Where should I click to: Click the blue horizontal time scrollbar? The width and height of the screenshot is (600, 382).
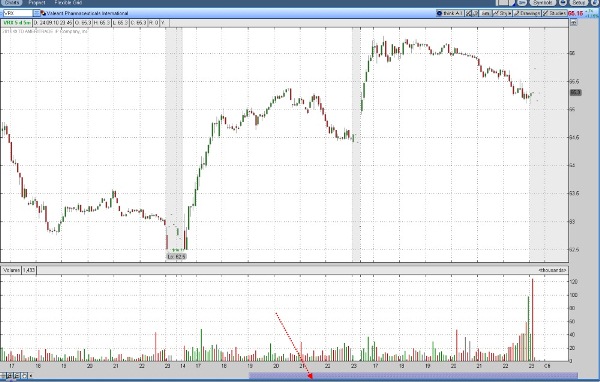coord(413,376)
